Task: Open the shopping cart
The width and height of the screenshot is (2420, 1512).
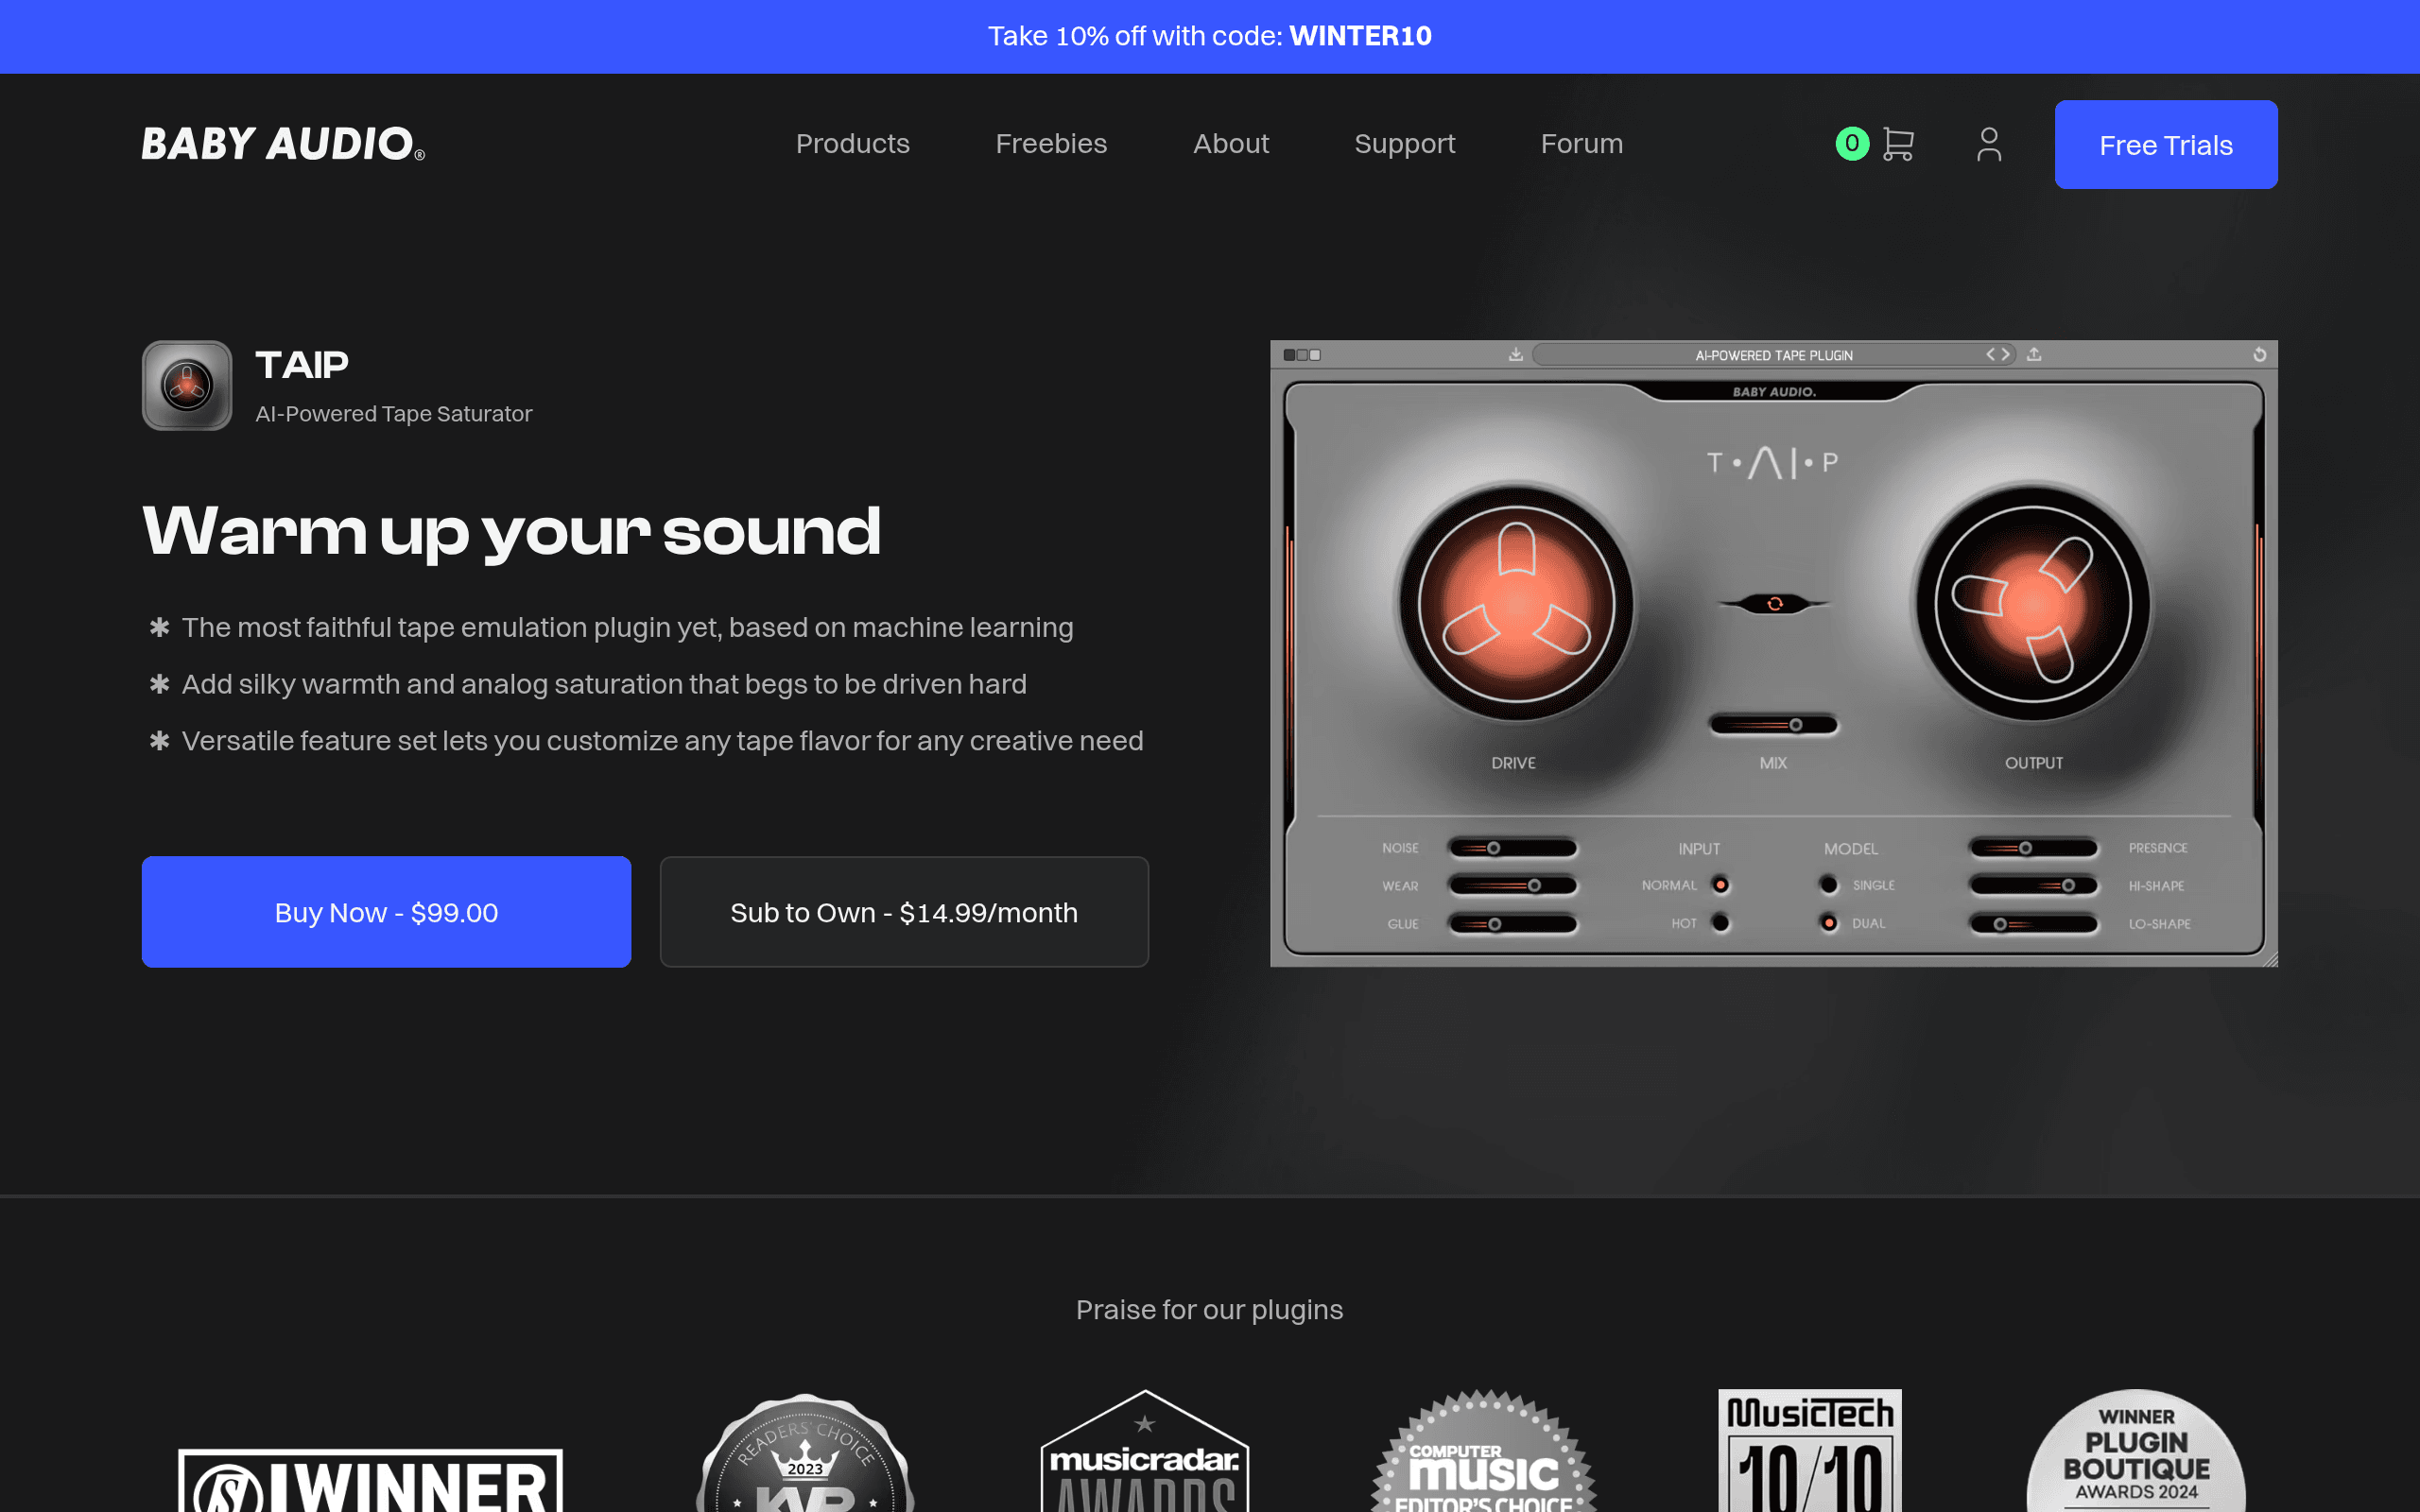Action: click(x=1898, y=144)
